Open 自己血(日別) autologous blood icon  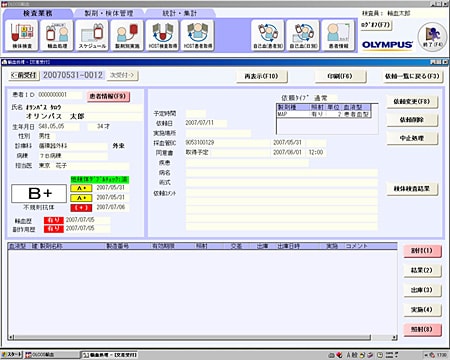[x=303, y=35]
